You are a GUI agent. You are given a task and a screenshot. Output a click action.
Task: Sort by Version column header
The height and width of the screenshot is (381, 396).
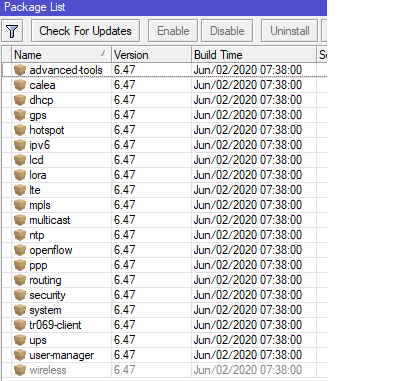pos(151,55)
